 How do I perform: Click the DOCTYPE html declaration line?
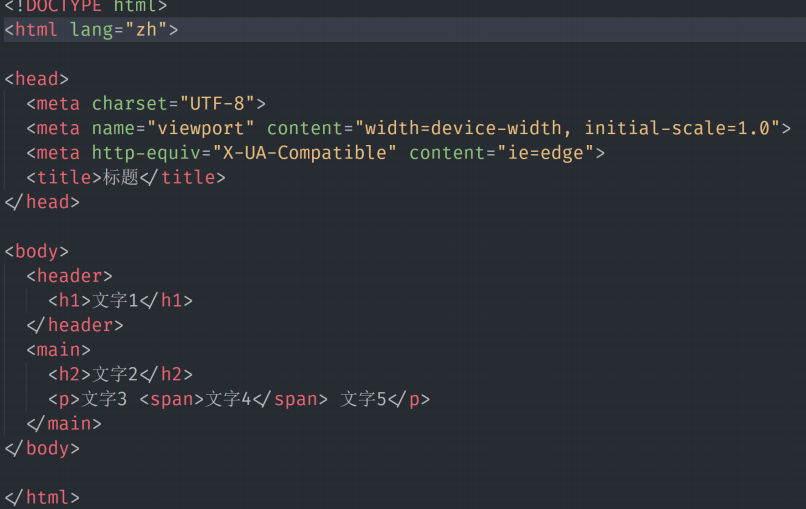(x=86, y=6)
